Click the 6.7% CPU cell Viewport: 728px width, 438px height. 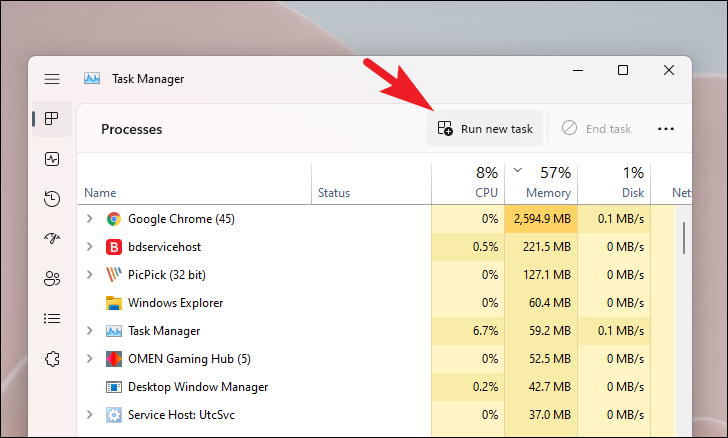(468, 331)
